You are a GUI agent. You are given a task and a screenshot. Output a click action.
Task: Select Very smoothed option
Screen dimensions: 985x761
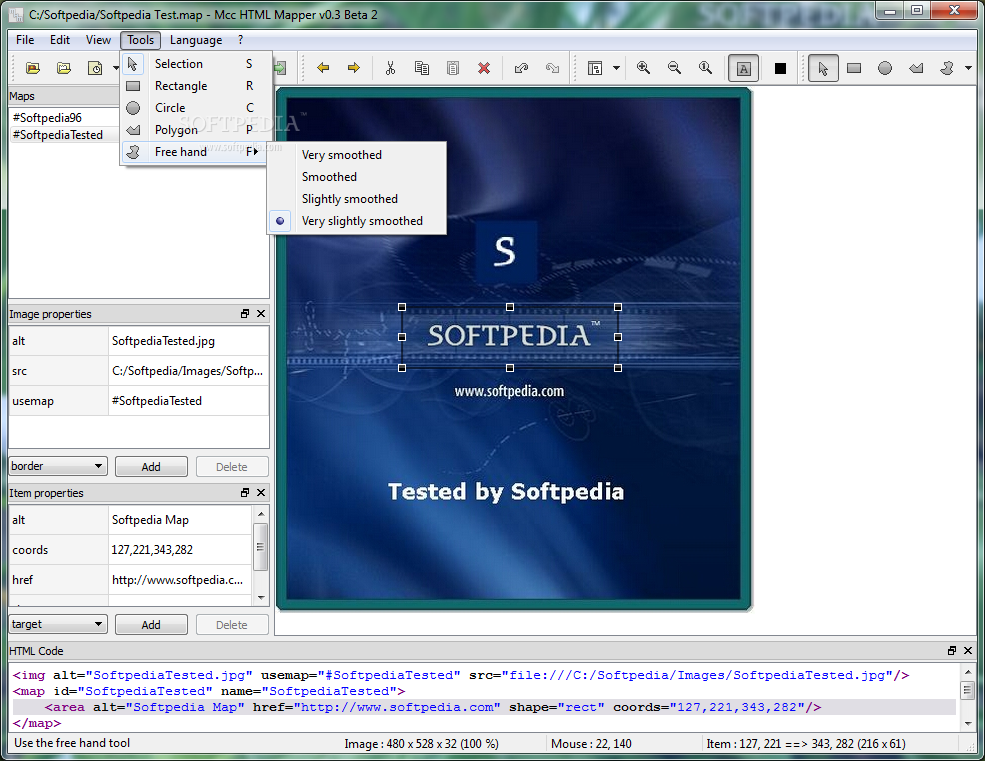tap(357, 155)
